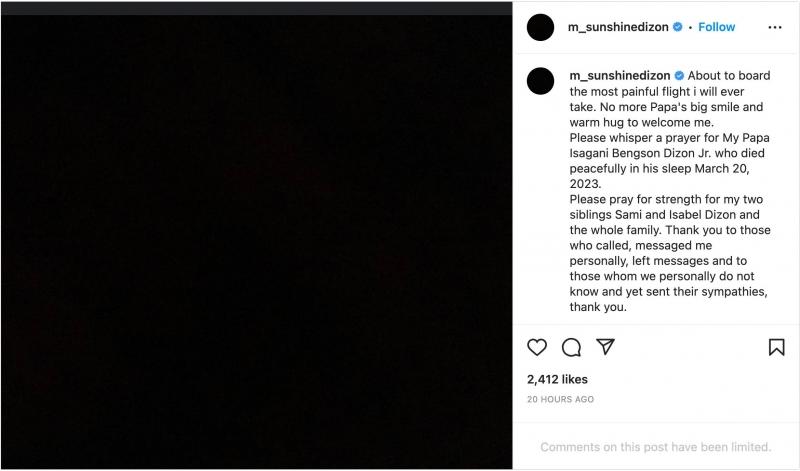Open m_sunshinedizon profile from the header username
The width and height of the screenshot is (800, 471).
click(619, 27)
